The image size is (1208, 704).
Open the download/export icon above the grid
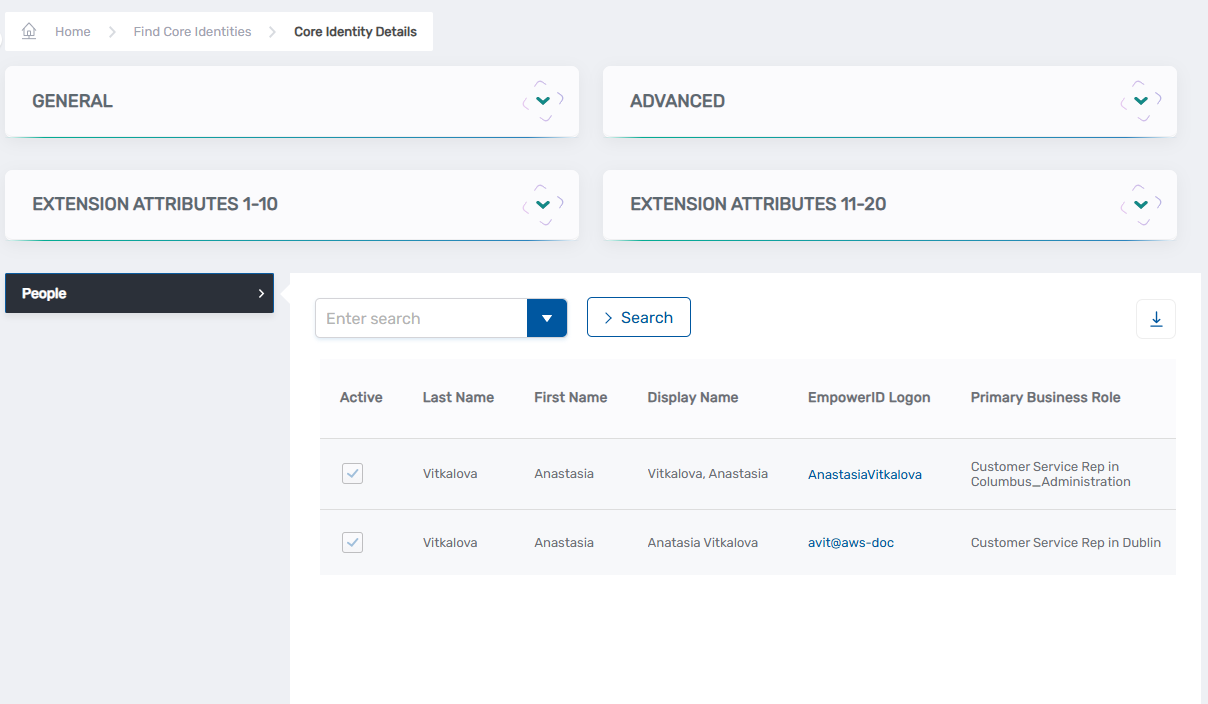pos(1155,318)
